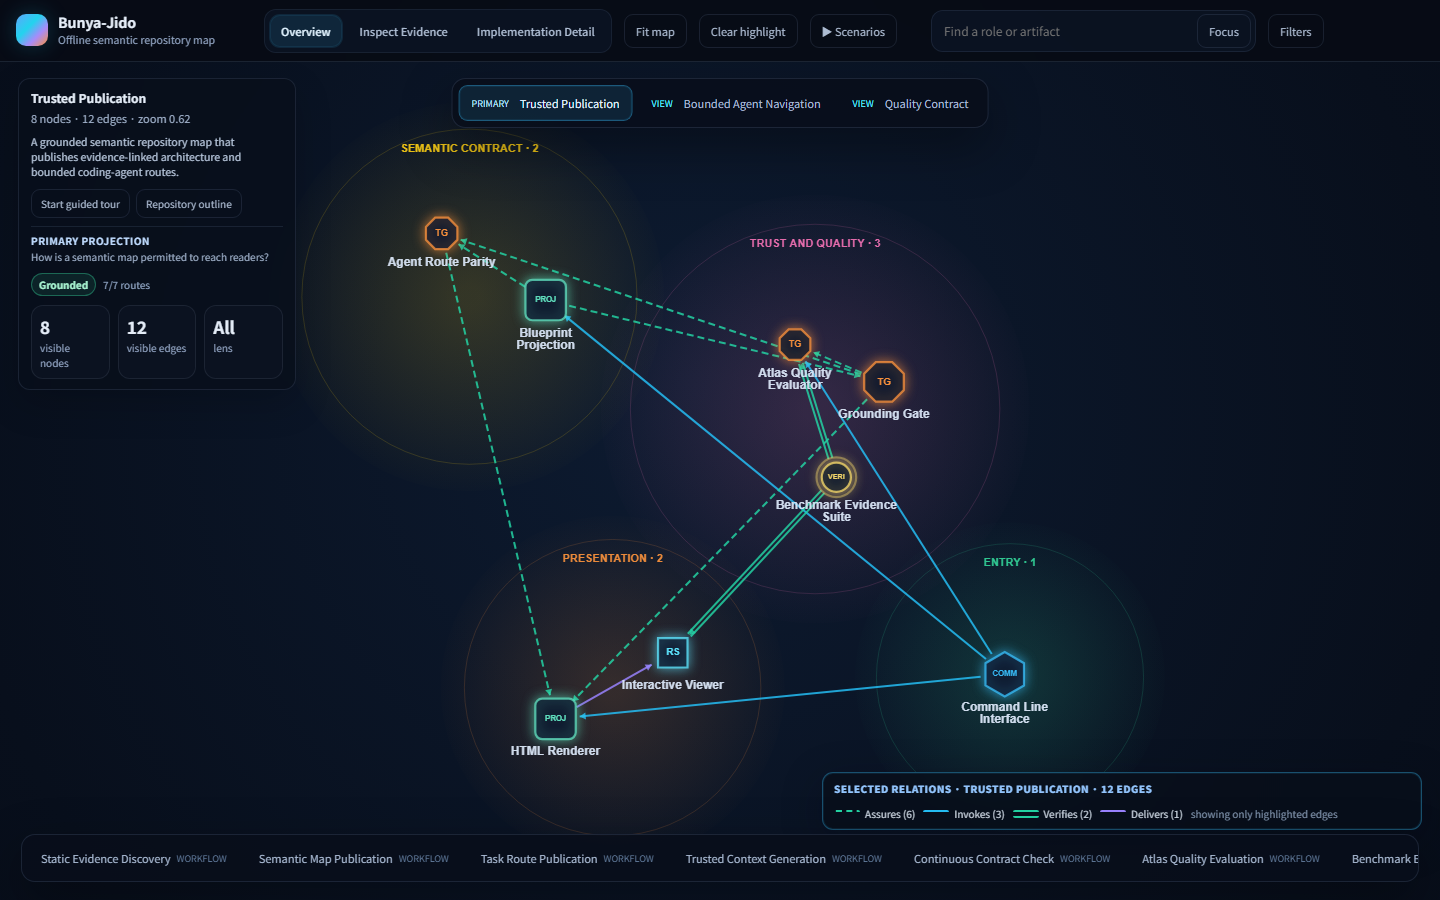Open the Repository outline
The width and height of the screenshot is (1440, 900).
(189, 204)
